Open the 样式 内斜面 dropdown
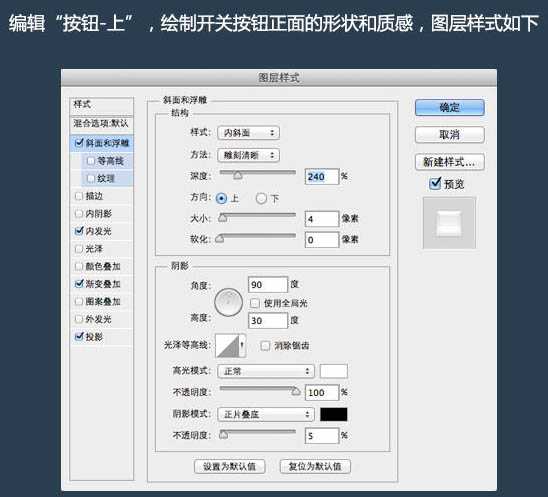Viewport: 548px width, 497px height. 248,133
